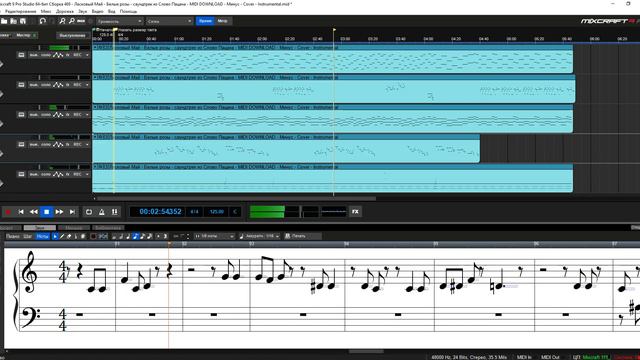This screenshot has height=360, width=640.
Task: Switch timeline to Метр mode
Action: (x=223, y=21)
